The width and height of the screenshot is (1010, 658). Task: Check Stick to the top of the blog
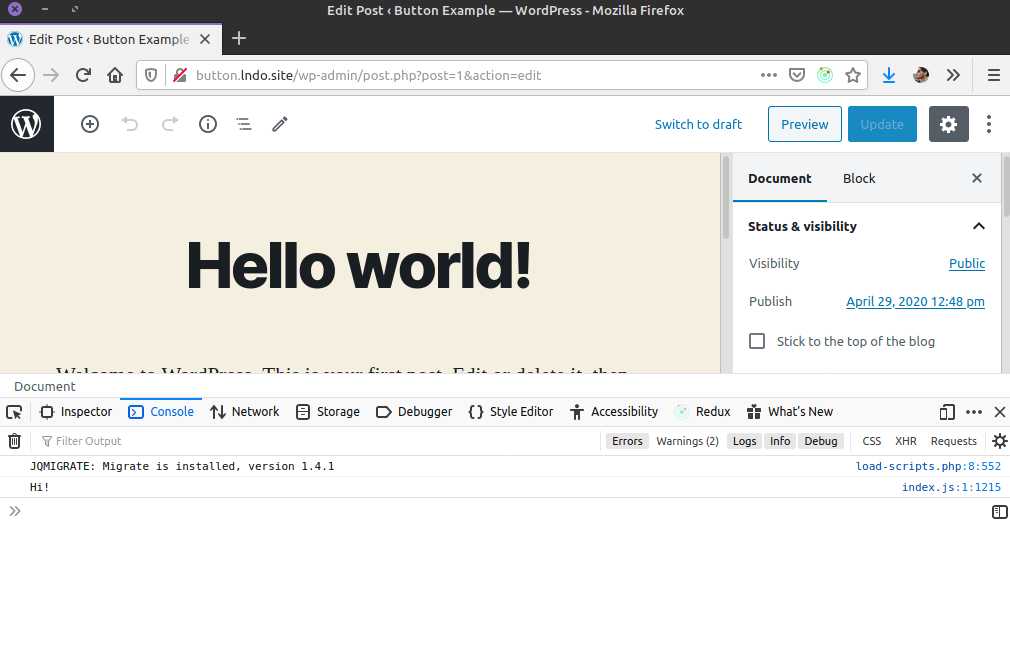(x=758, y=341)
